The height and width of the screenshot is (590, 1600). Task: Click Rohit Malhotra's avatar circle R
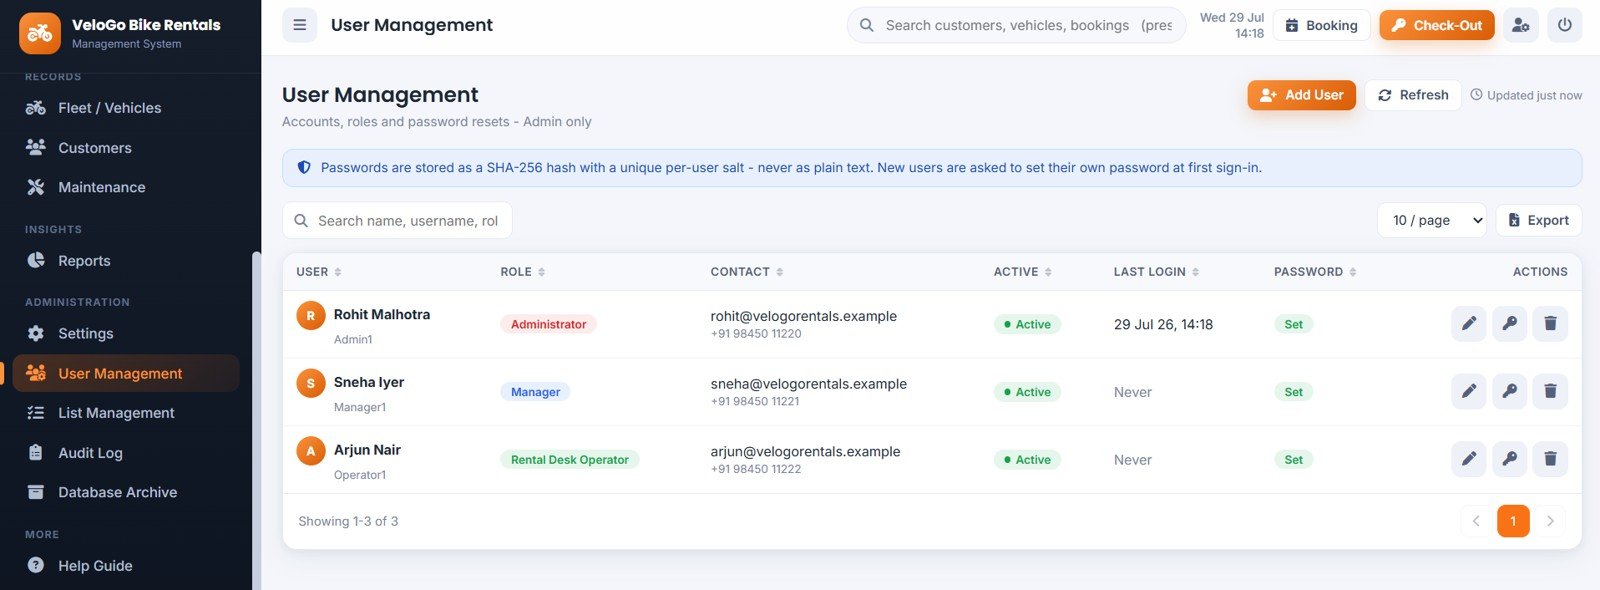click(311, 315)
